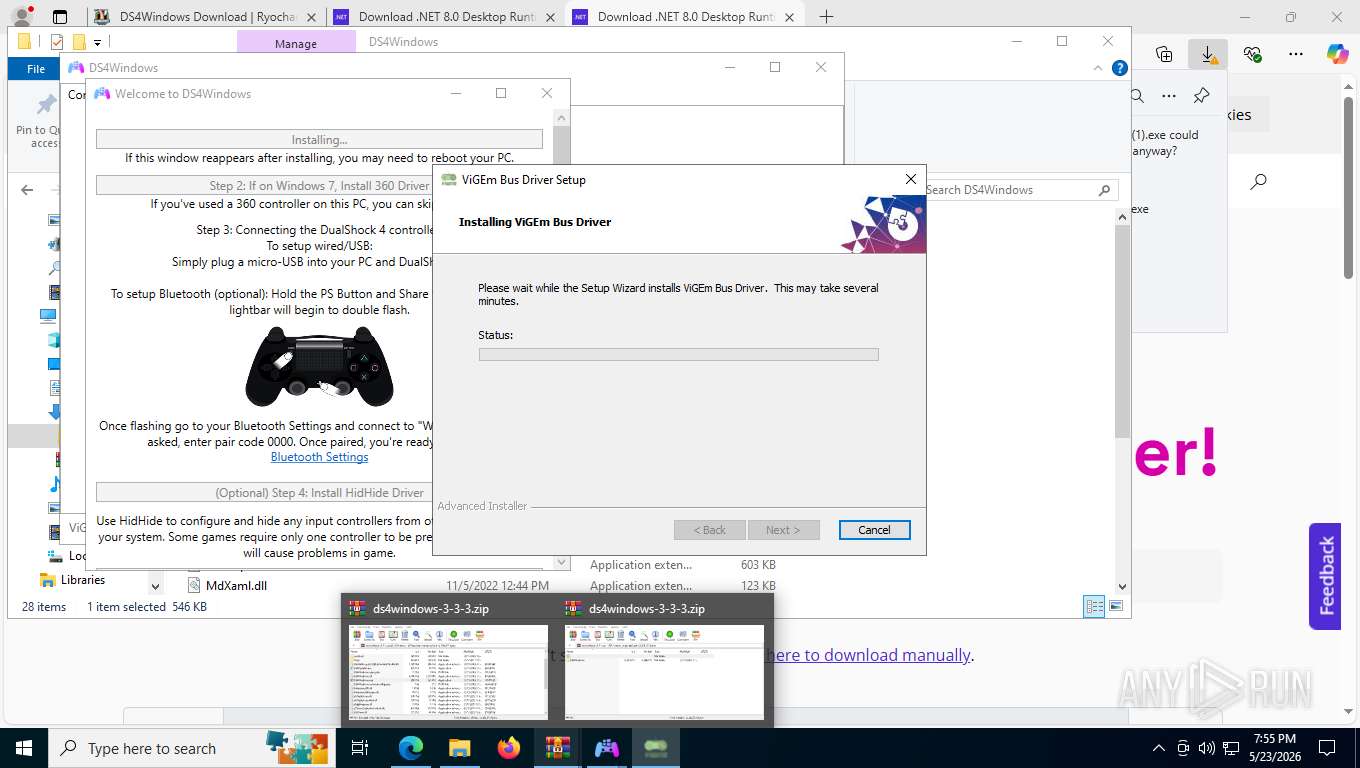Open a new Edge tab
The width and height of the screenshot is (1360, 768).
826,17
